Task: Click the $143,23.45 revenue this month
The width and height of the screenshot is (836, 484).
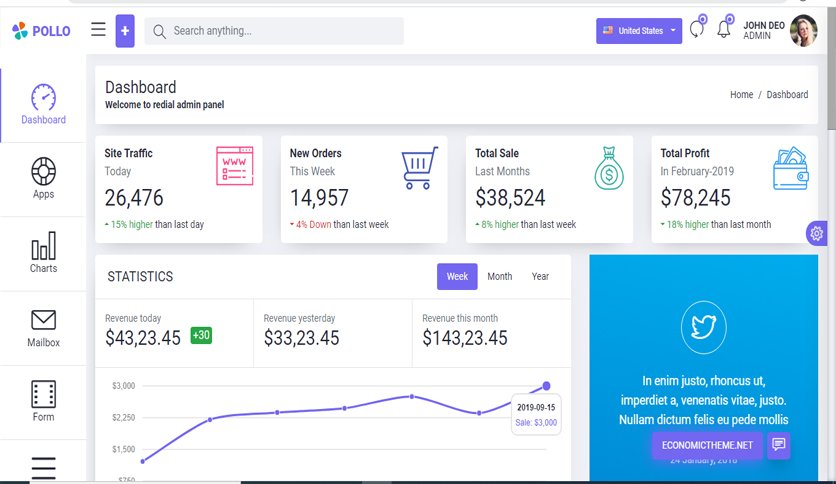Action: [465, 337]
